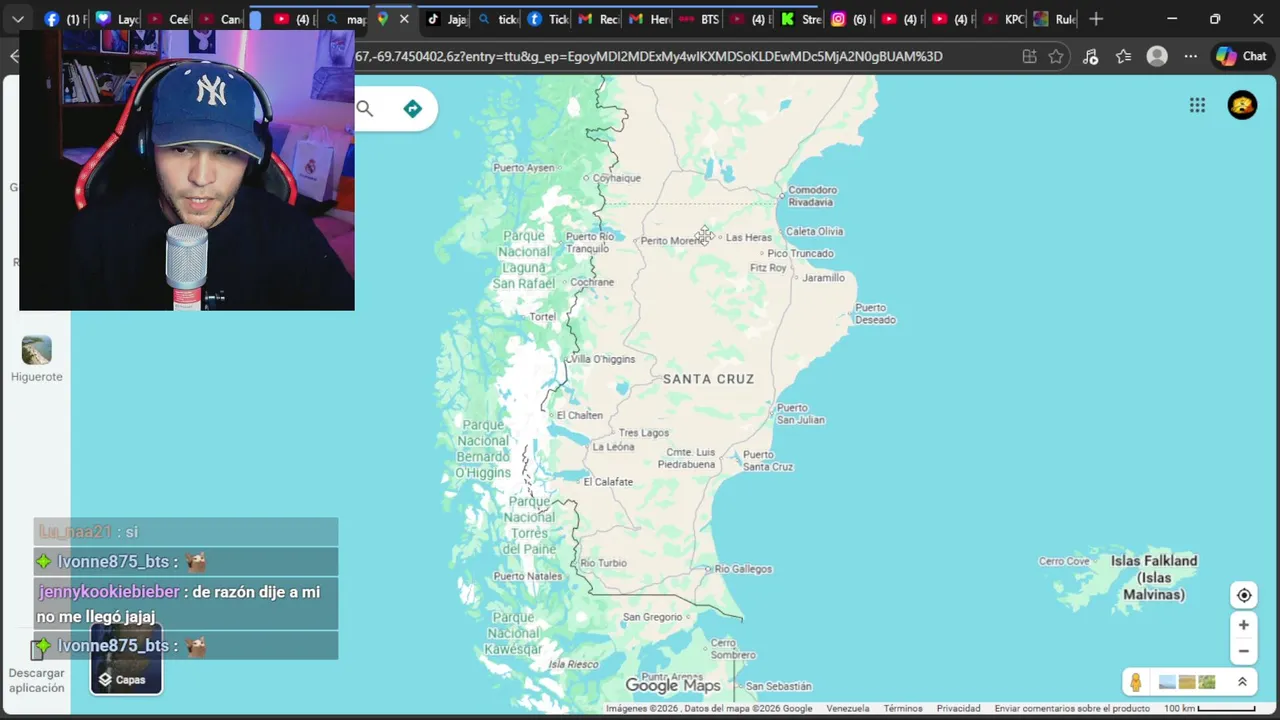Select the third imagery layer thumbnail

(x=1207, y=682)
